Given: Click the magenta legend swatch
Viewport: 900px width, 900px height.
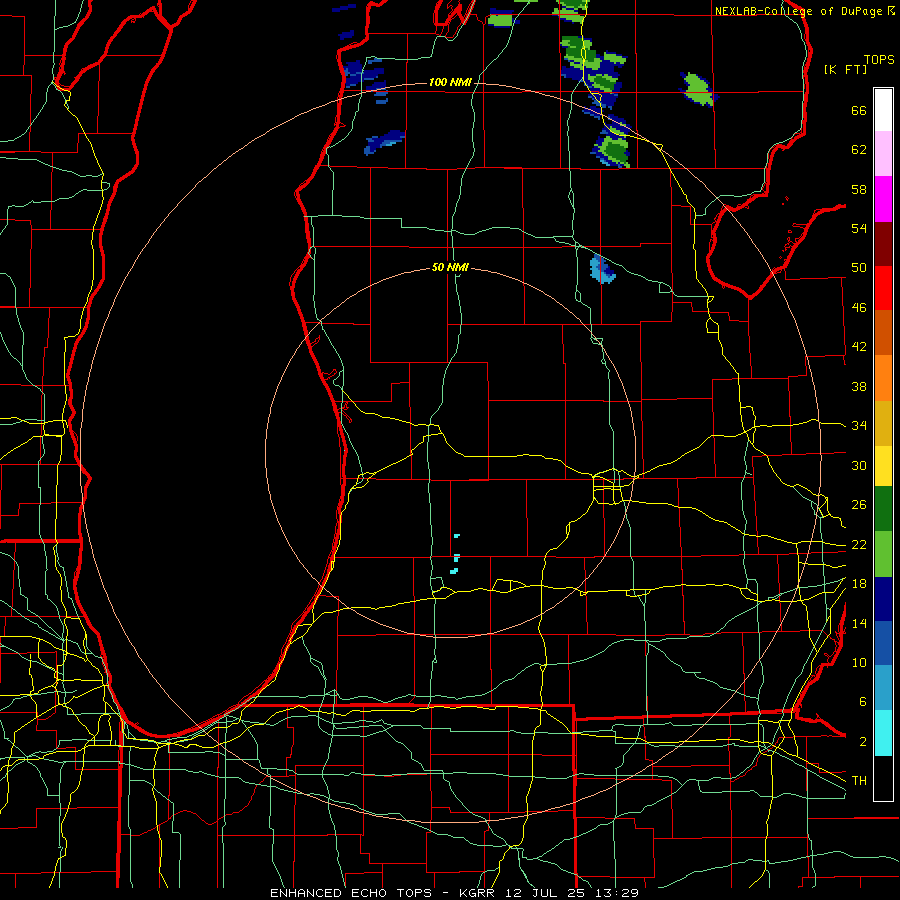Looking at the screenshot, I should pyautogui.click(x=883, y=199).
